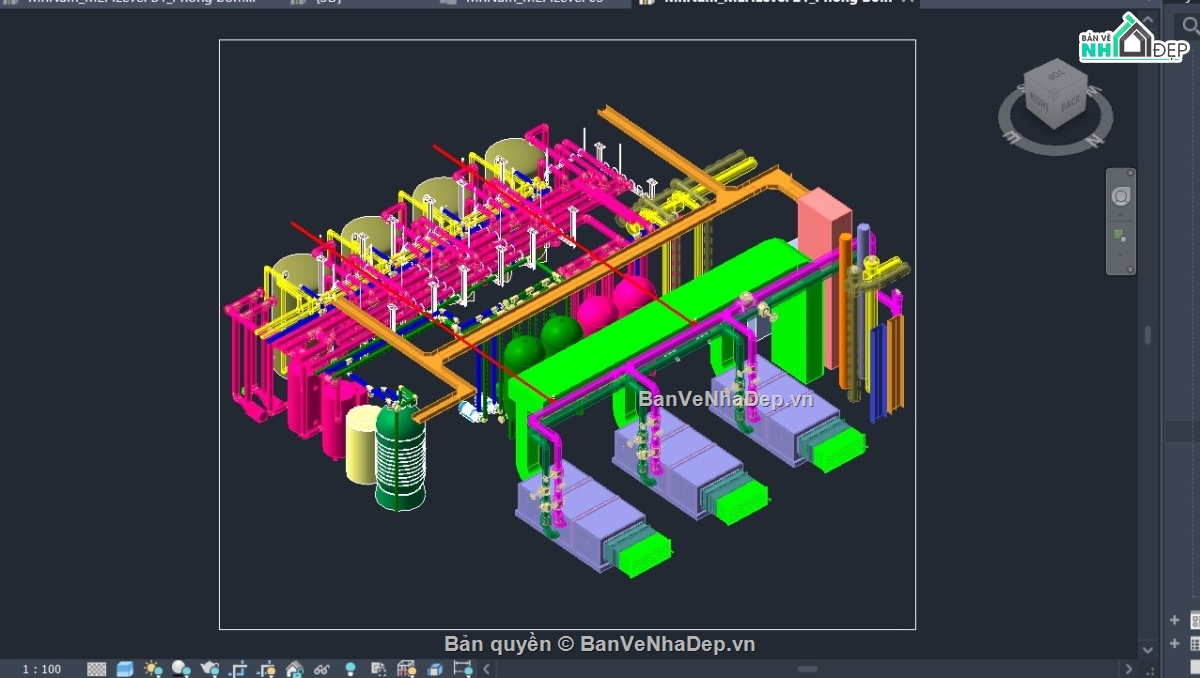Click the blue 3D box visual style icon
1200x678 pixels.
[x=125, y=669]
